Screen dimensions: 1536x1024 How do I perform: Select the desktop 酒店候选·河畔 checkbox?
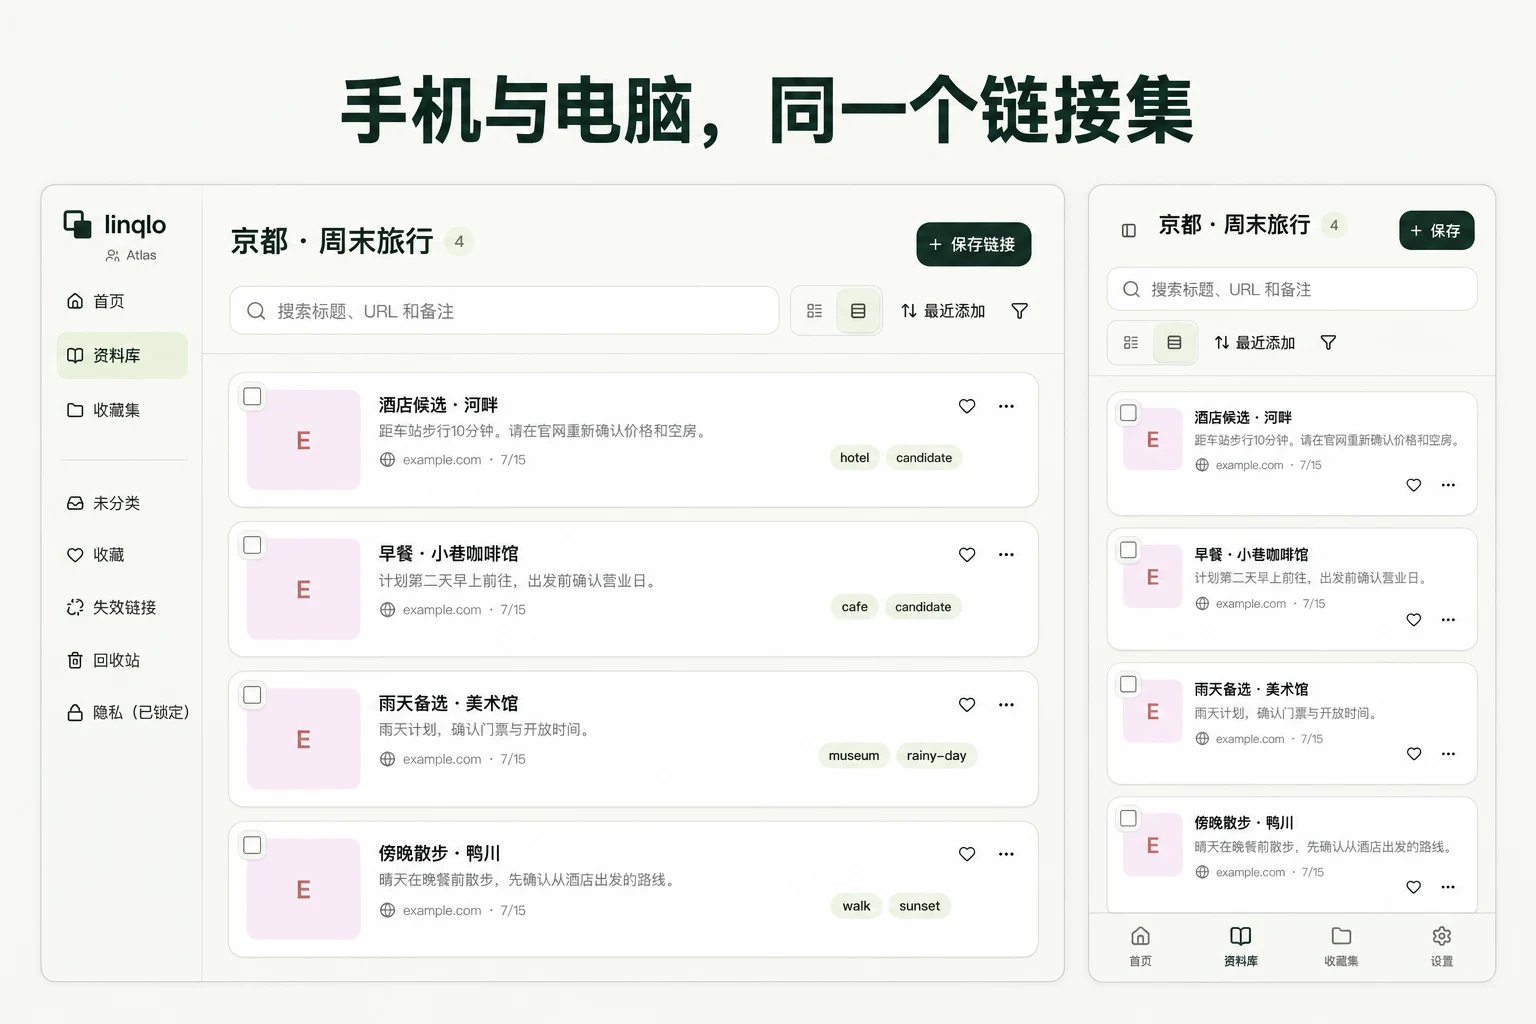[x=253, y=397]
